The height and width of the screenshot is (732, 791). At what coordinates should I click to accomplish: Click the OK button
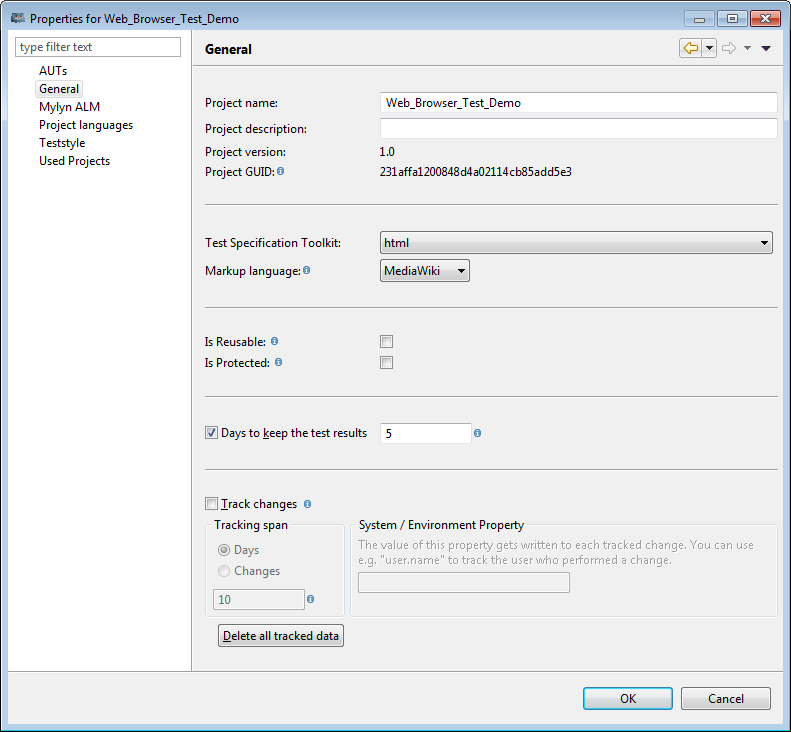[x=628, y=699]
